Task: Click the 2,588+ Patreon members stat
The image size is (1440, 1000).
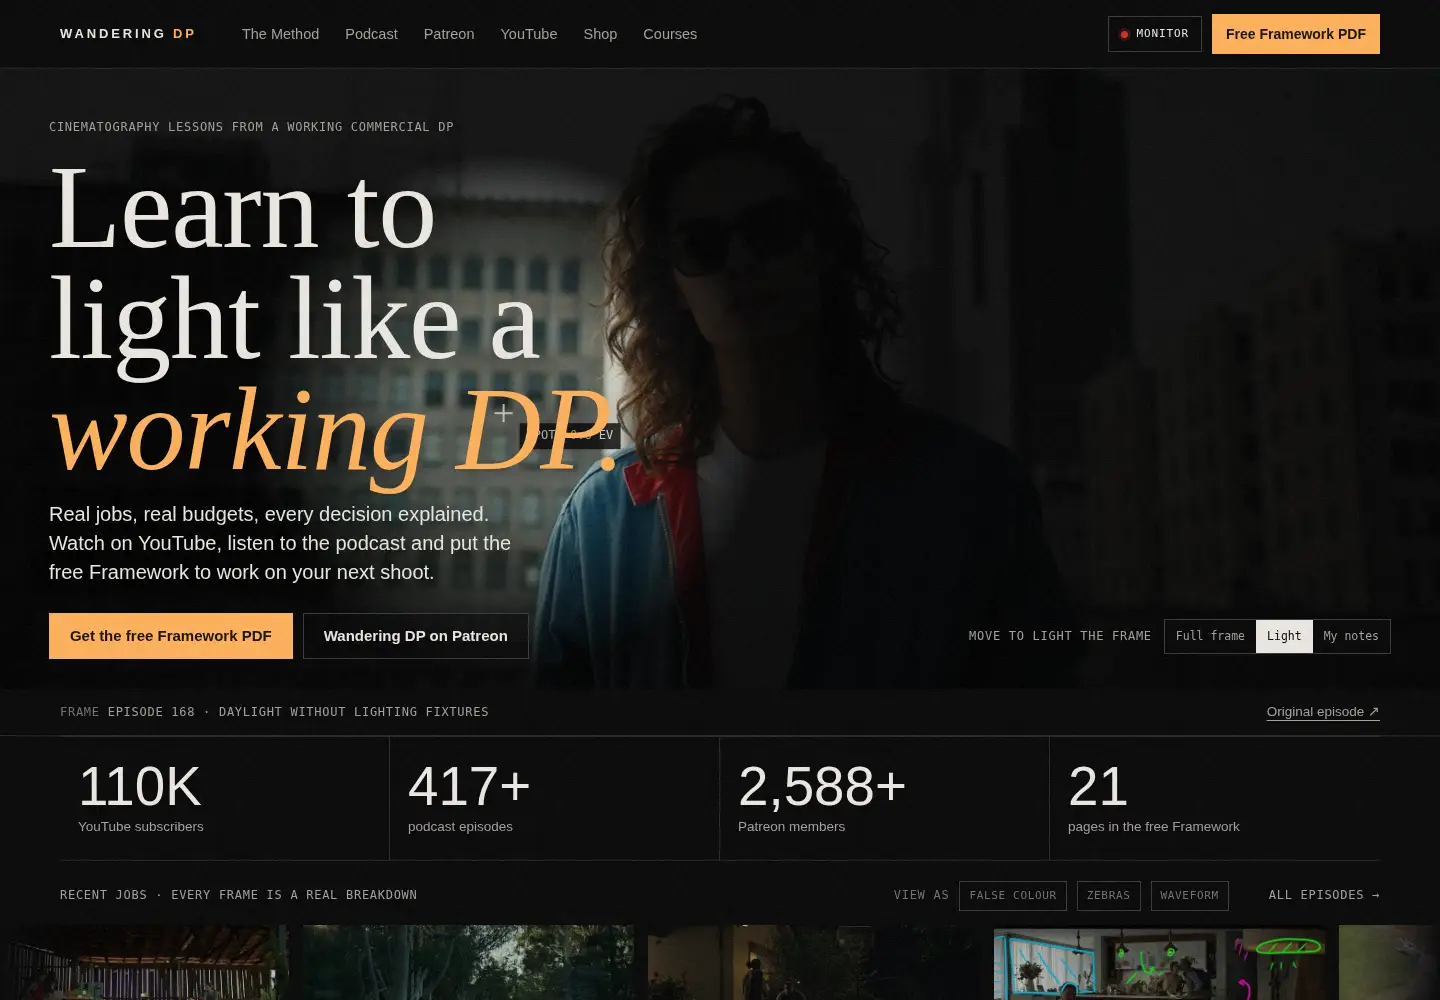Action: (x=885, y=798)
